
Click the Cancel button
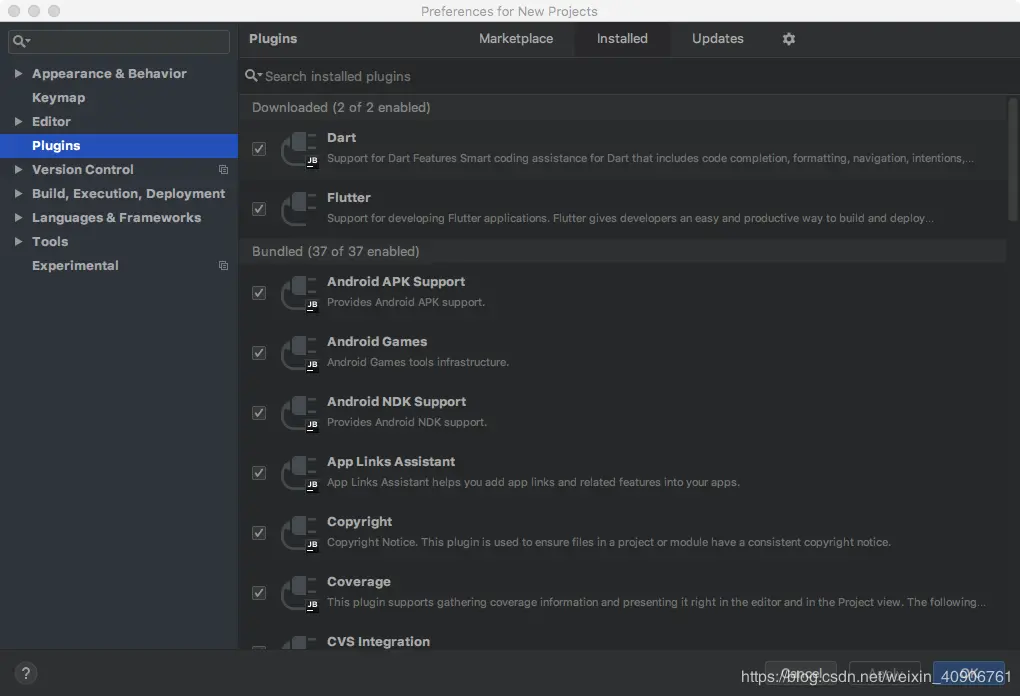[801, 674]
